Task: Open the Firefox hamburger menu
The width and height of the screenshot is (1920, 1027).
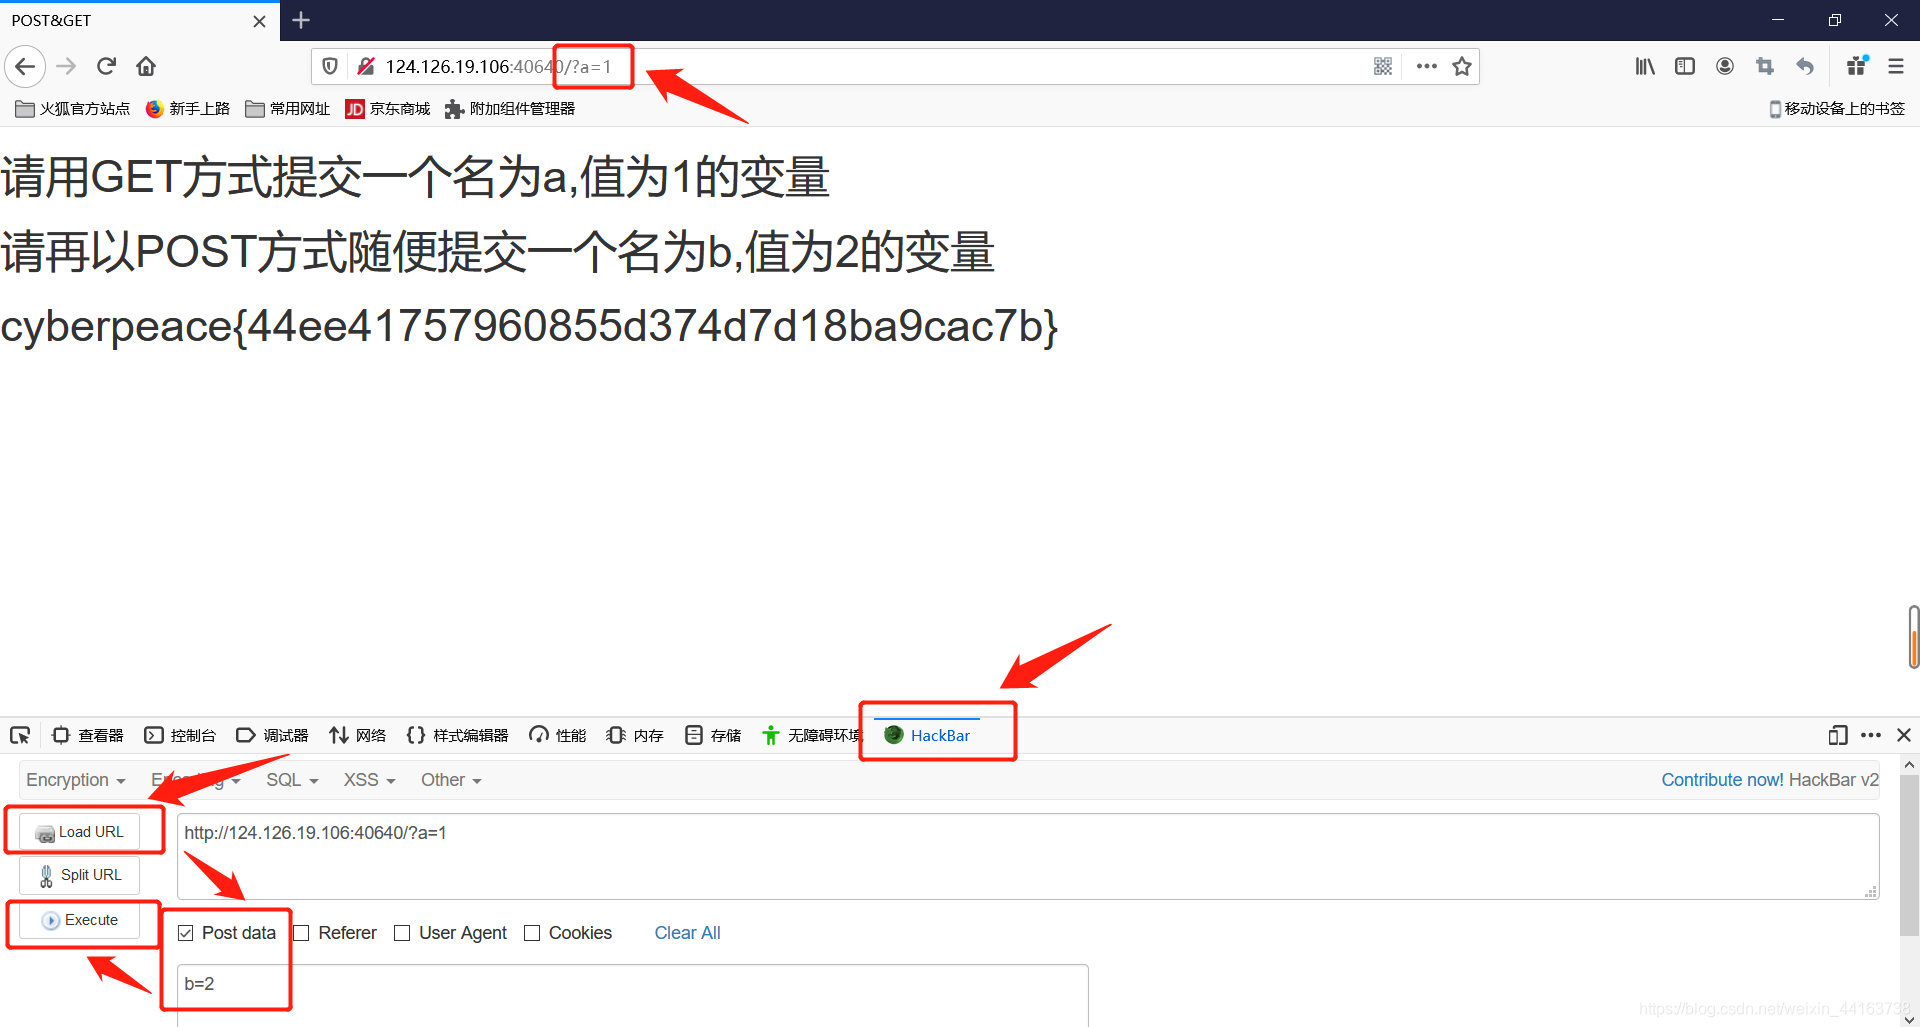Action: [1896, 66]
